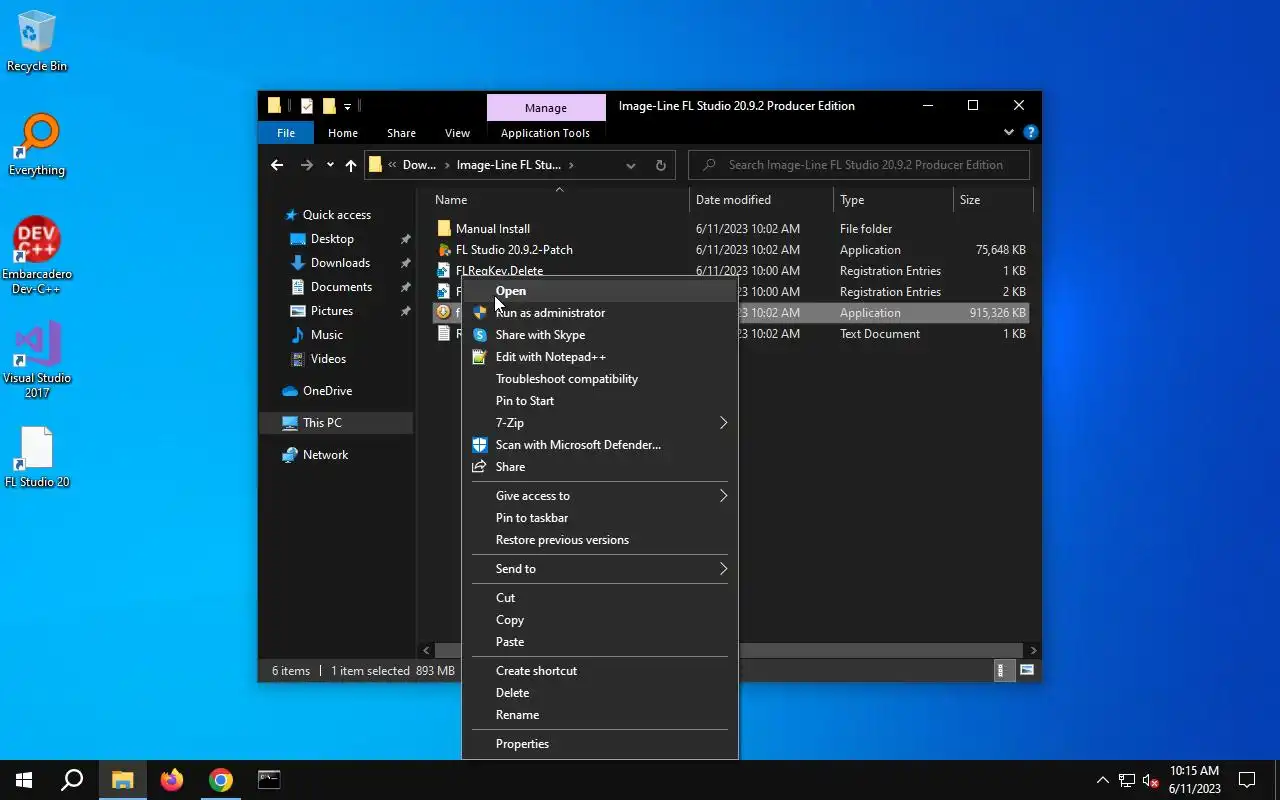The height and width of the screenshot is (800, 1280).
Task: Expand address path chevron after Image-Line FL Stu...
Action: pos(571,165)
